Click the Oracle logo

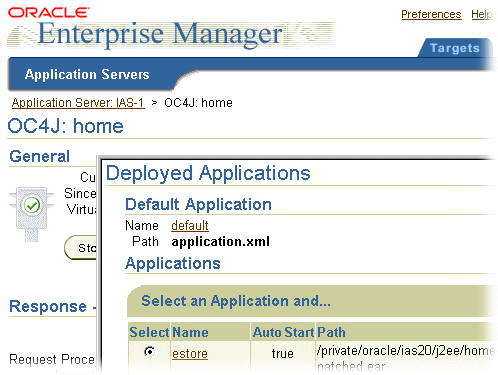48,13
